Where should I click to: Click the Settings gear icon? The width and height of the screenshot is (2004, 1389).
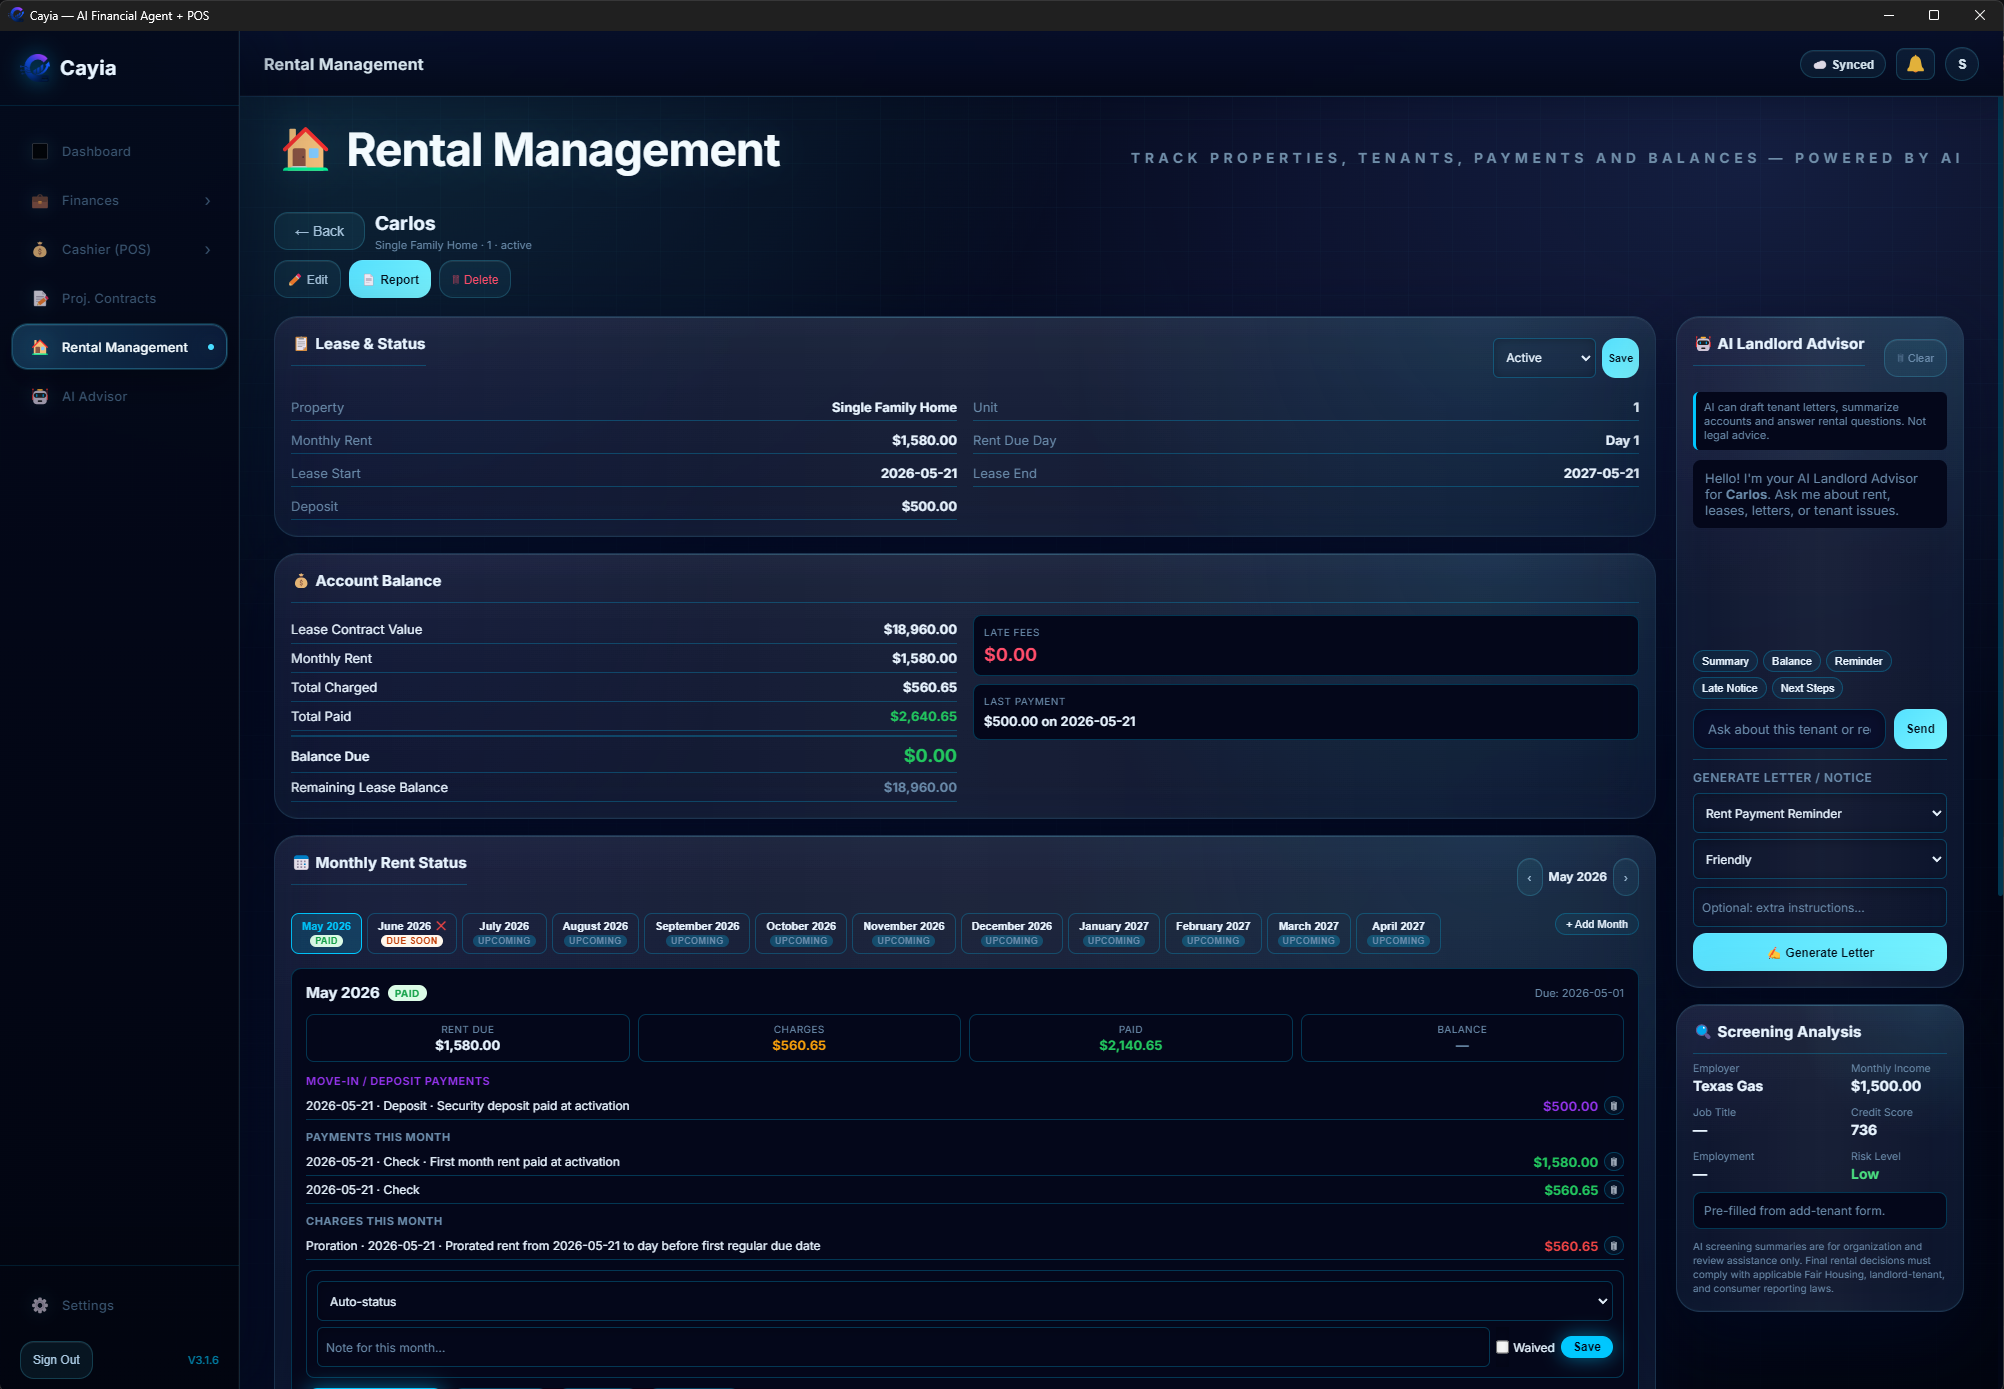pos(40,1305)
